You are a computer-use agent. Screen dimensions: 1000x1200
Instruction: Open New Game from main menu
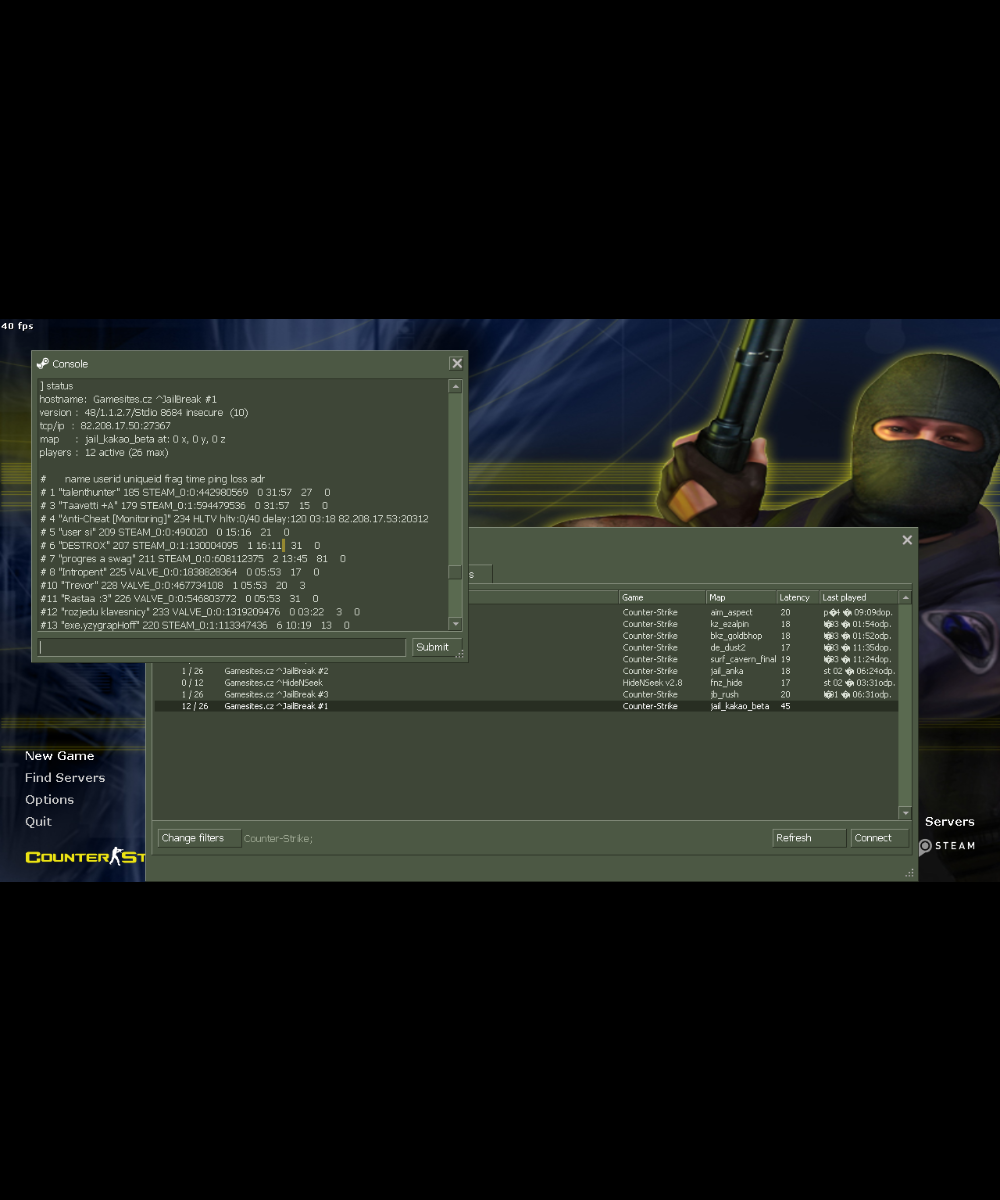[59, 756]
